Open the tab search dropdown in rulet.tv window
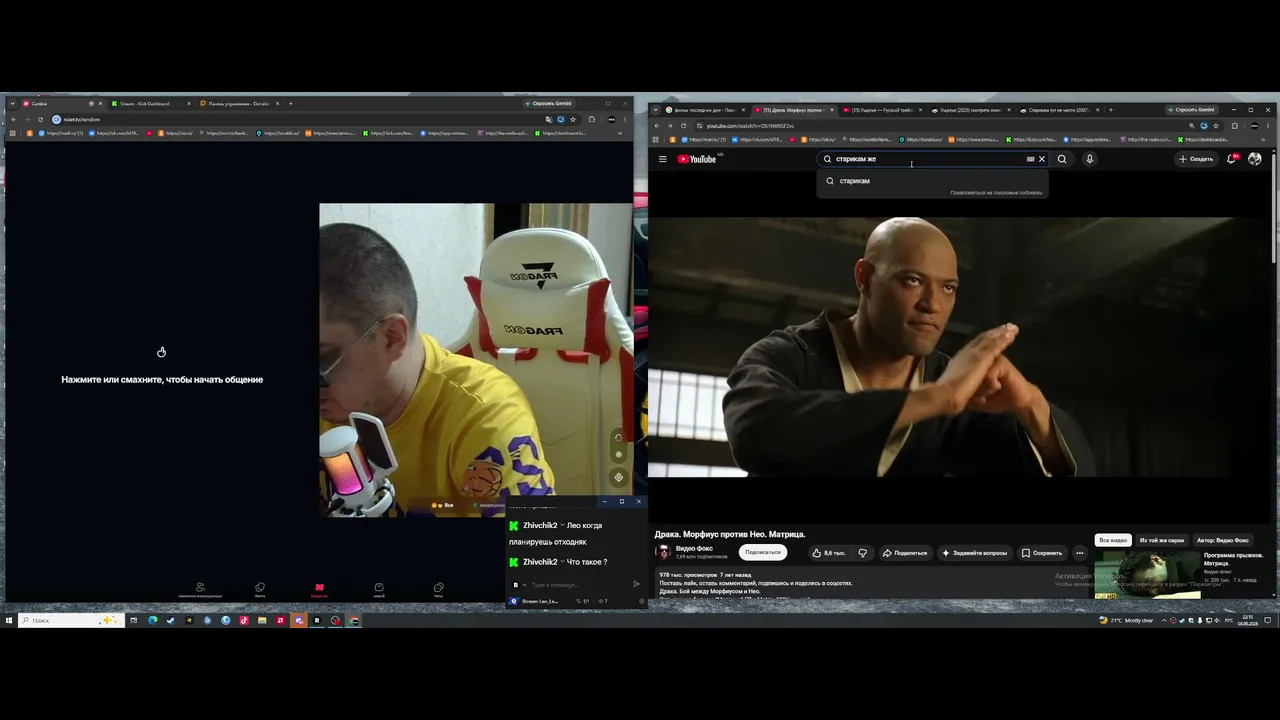This screenshot has width=1280, height=720. (12, 103)
